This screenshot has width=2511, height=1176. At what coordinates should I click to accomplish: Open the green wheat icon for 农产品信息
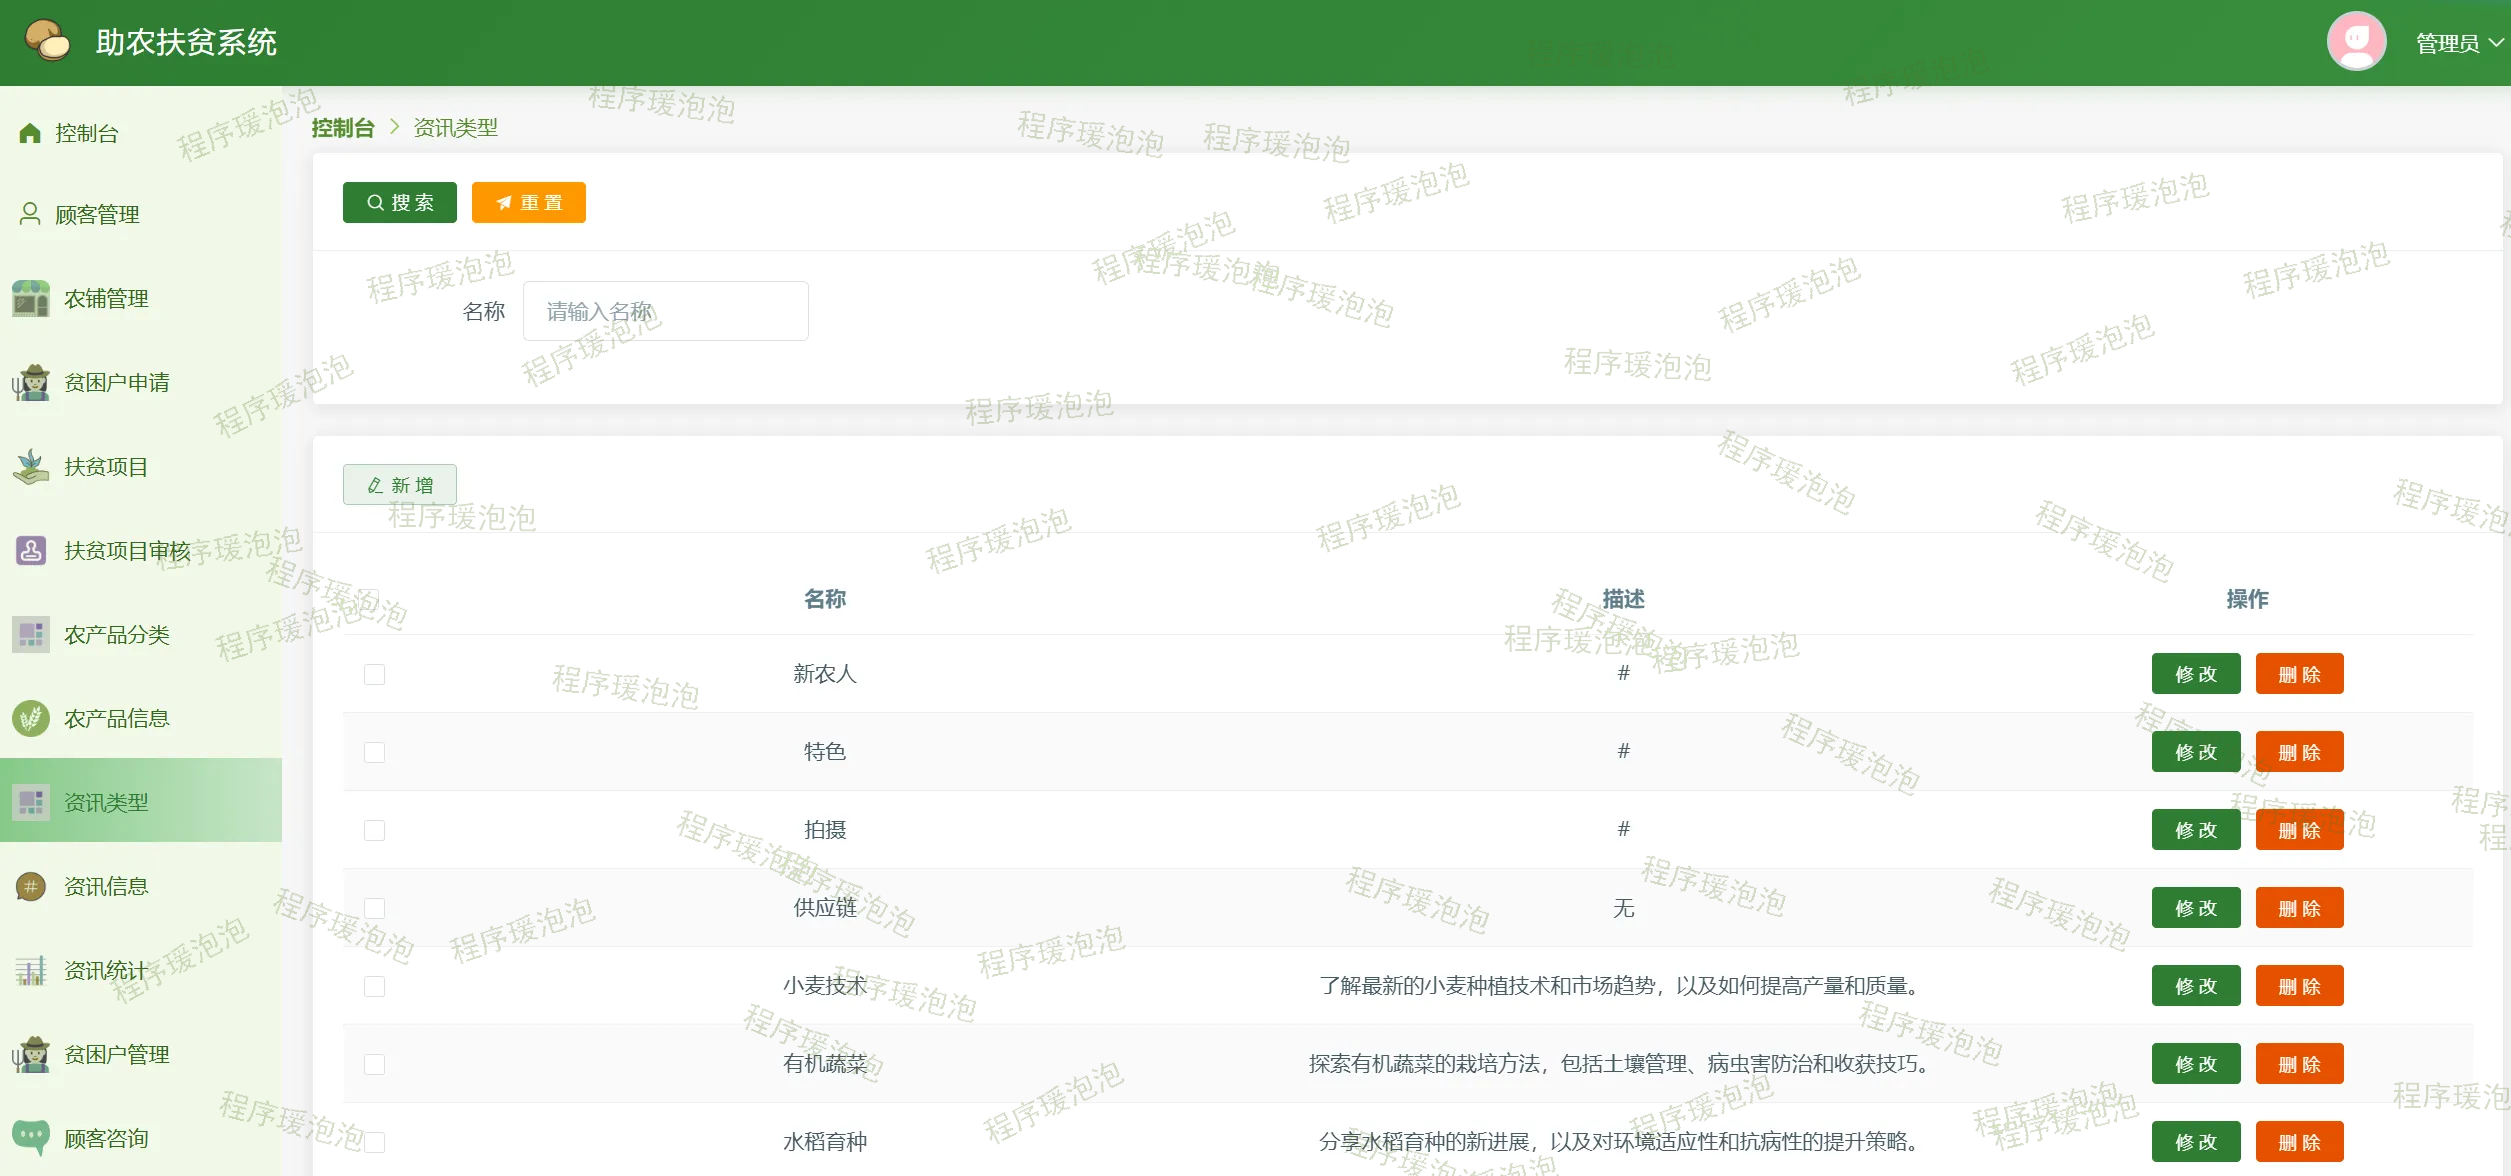point(31,718)
